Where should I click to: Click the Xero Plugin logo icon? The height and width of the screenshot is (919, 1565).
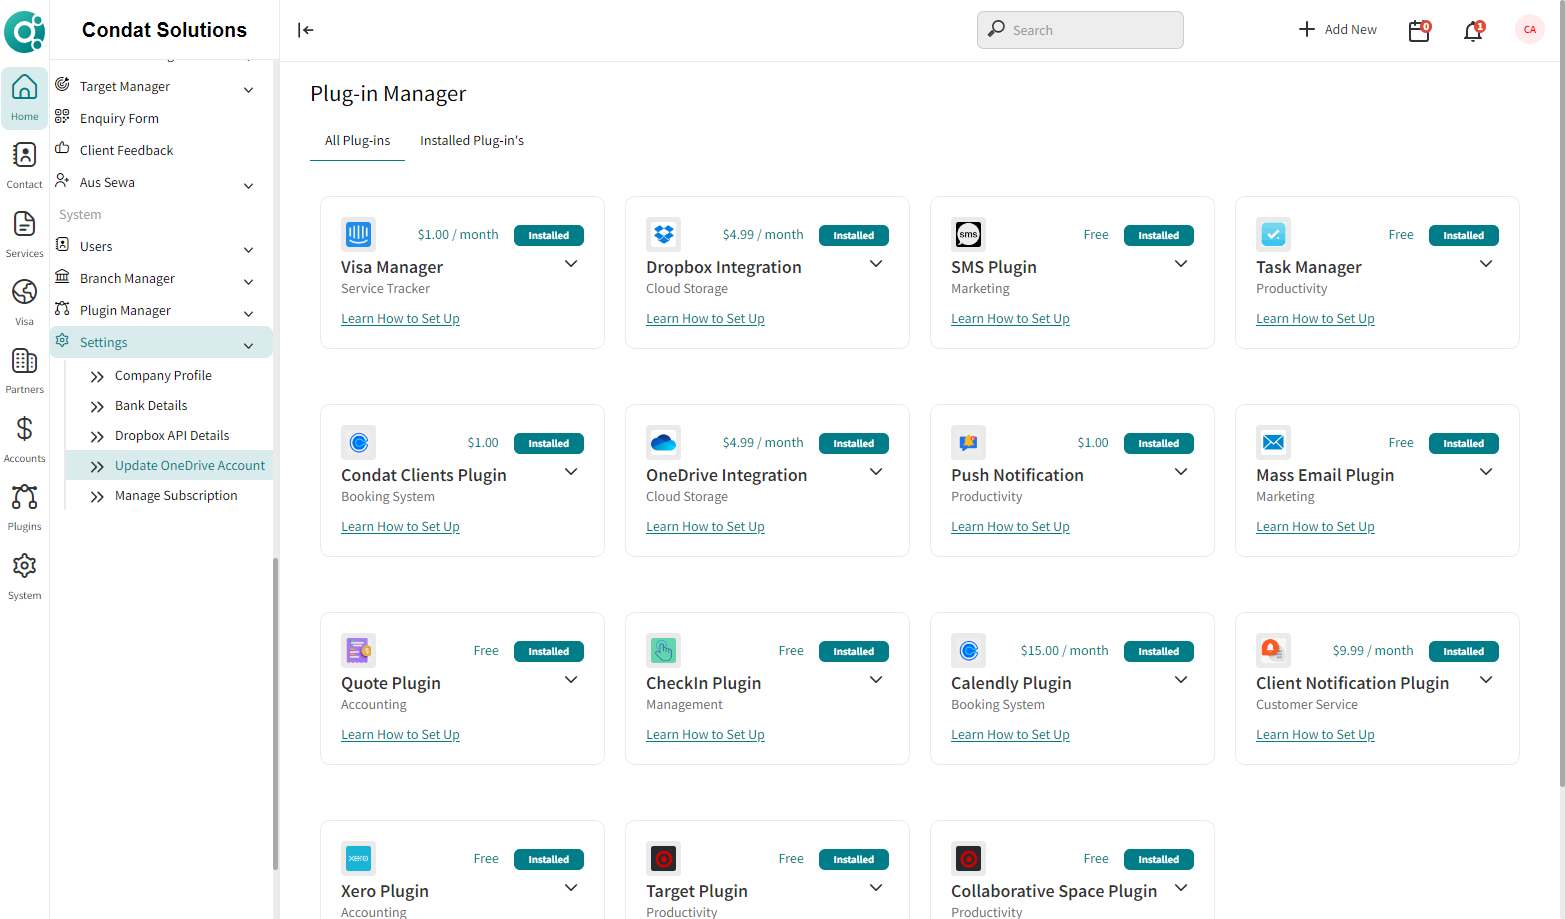tap(358, 858)
